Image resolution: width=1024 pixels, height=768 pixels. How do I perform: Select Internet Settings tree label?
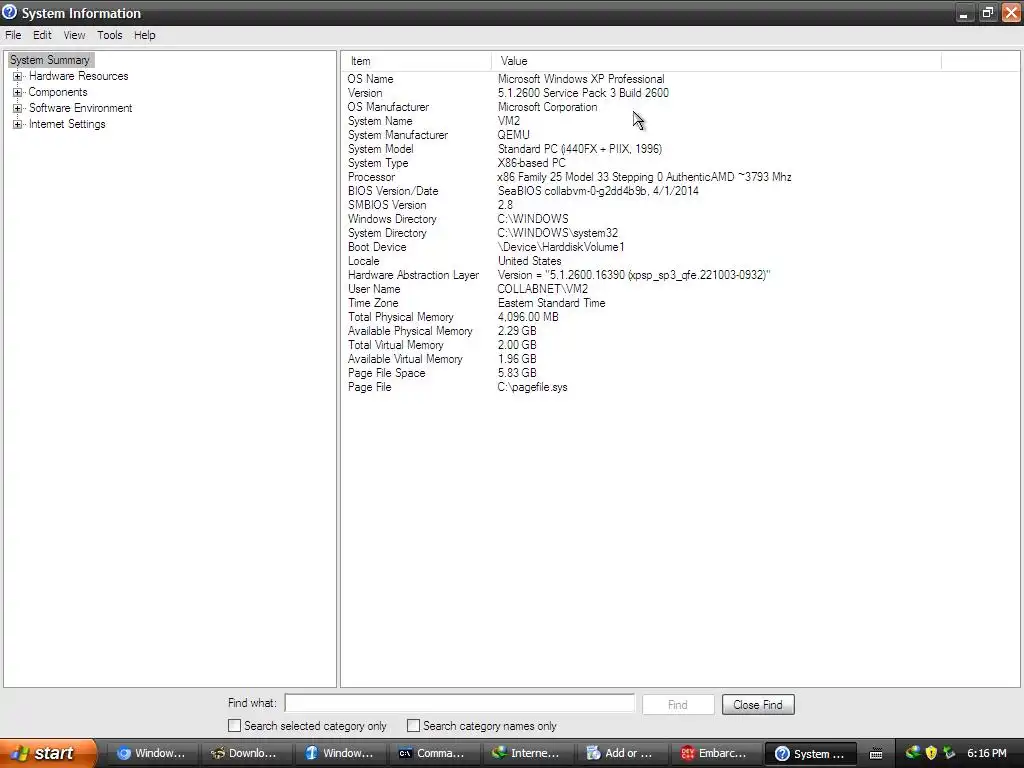67,124
